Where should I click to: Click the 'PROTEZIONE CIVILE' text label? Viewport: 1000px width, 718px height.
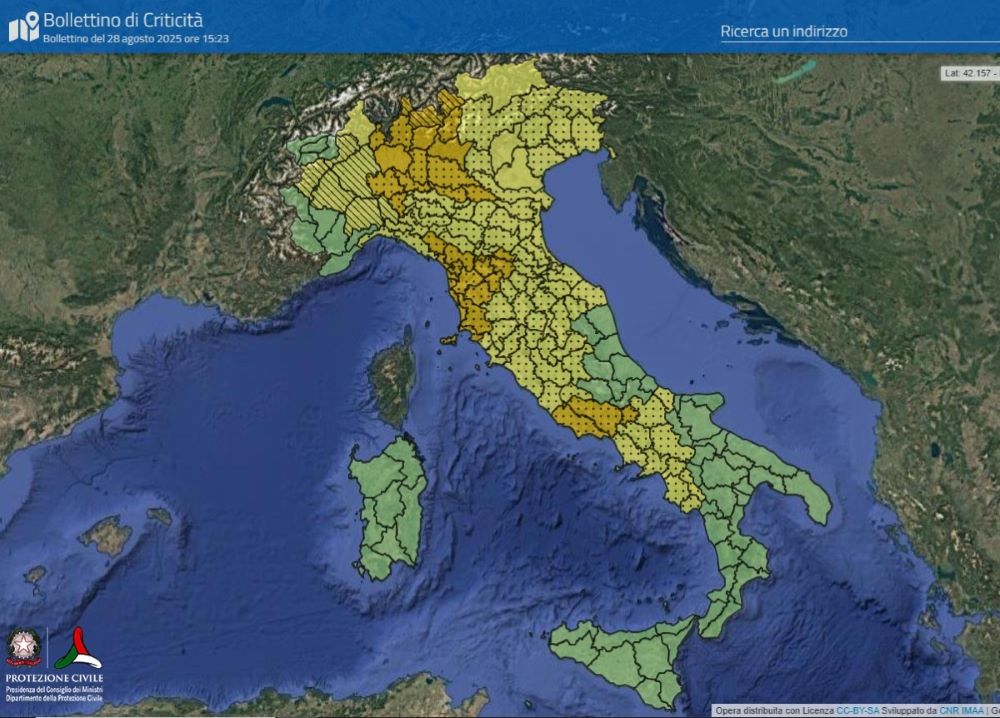(x=54, y=678)
